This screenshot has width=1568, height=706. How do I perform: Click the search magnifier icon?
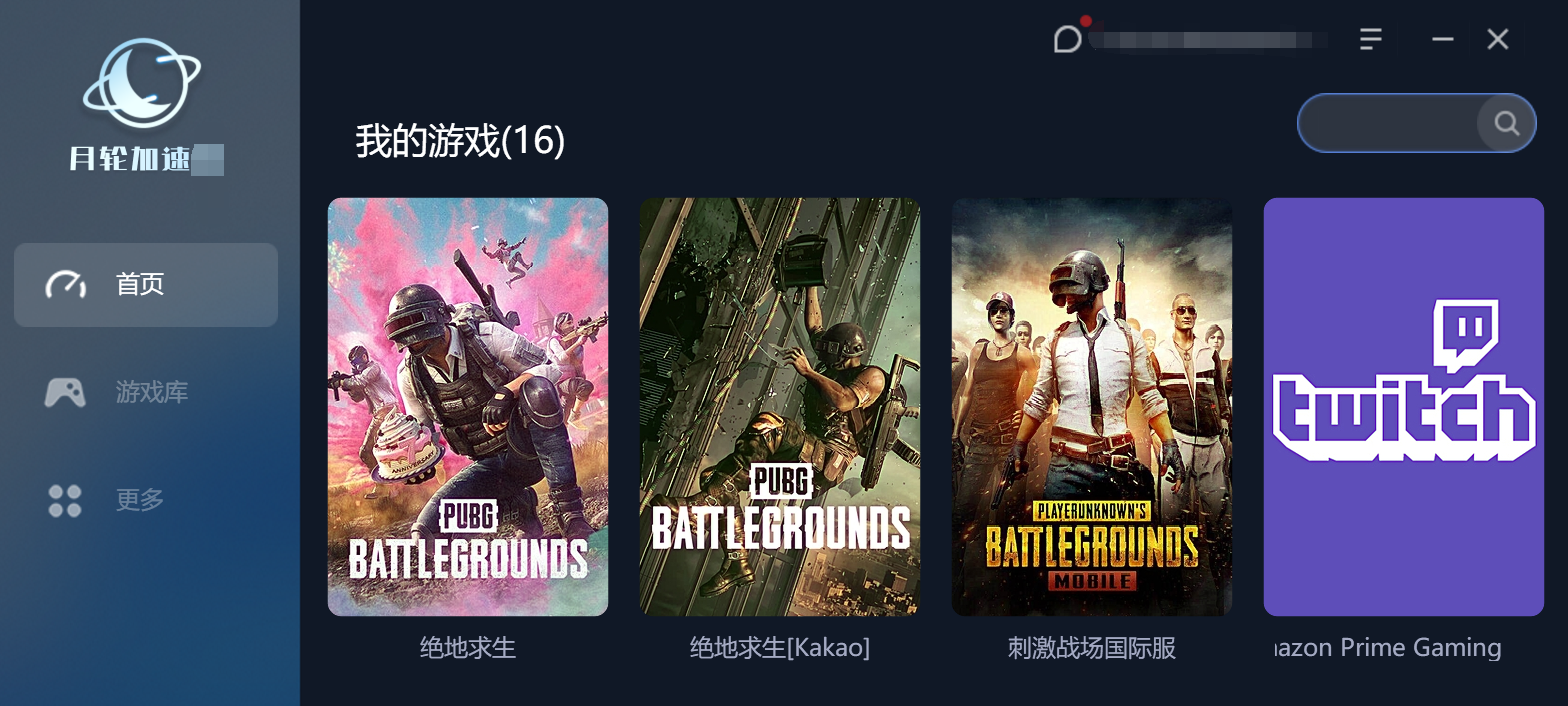tap(1506, 123)
